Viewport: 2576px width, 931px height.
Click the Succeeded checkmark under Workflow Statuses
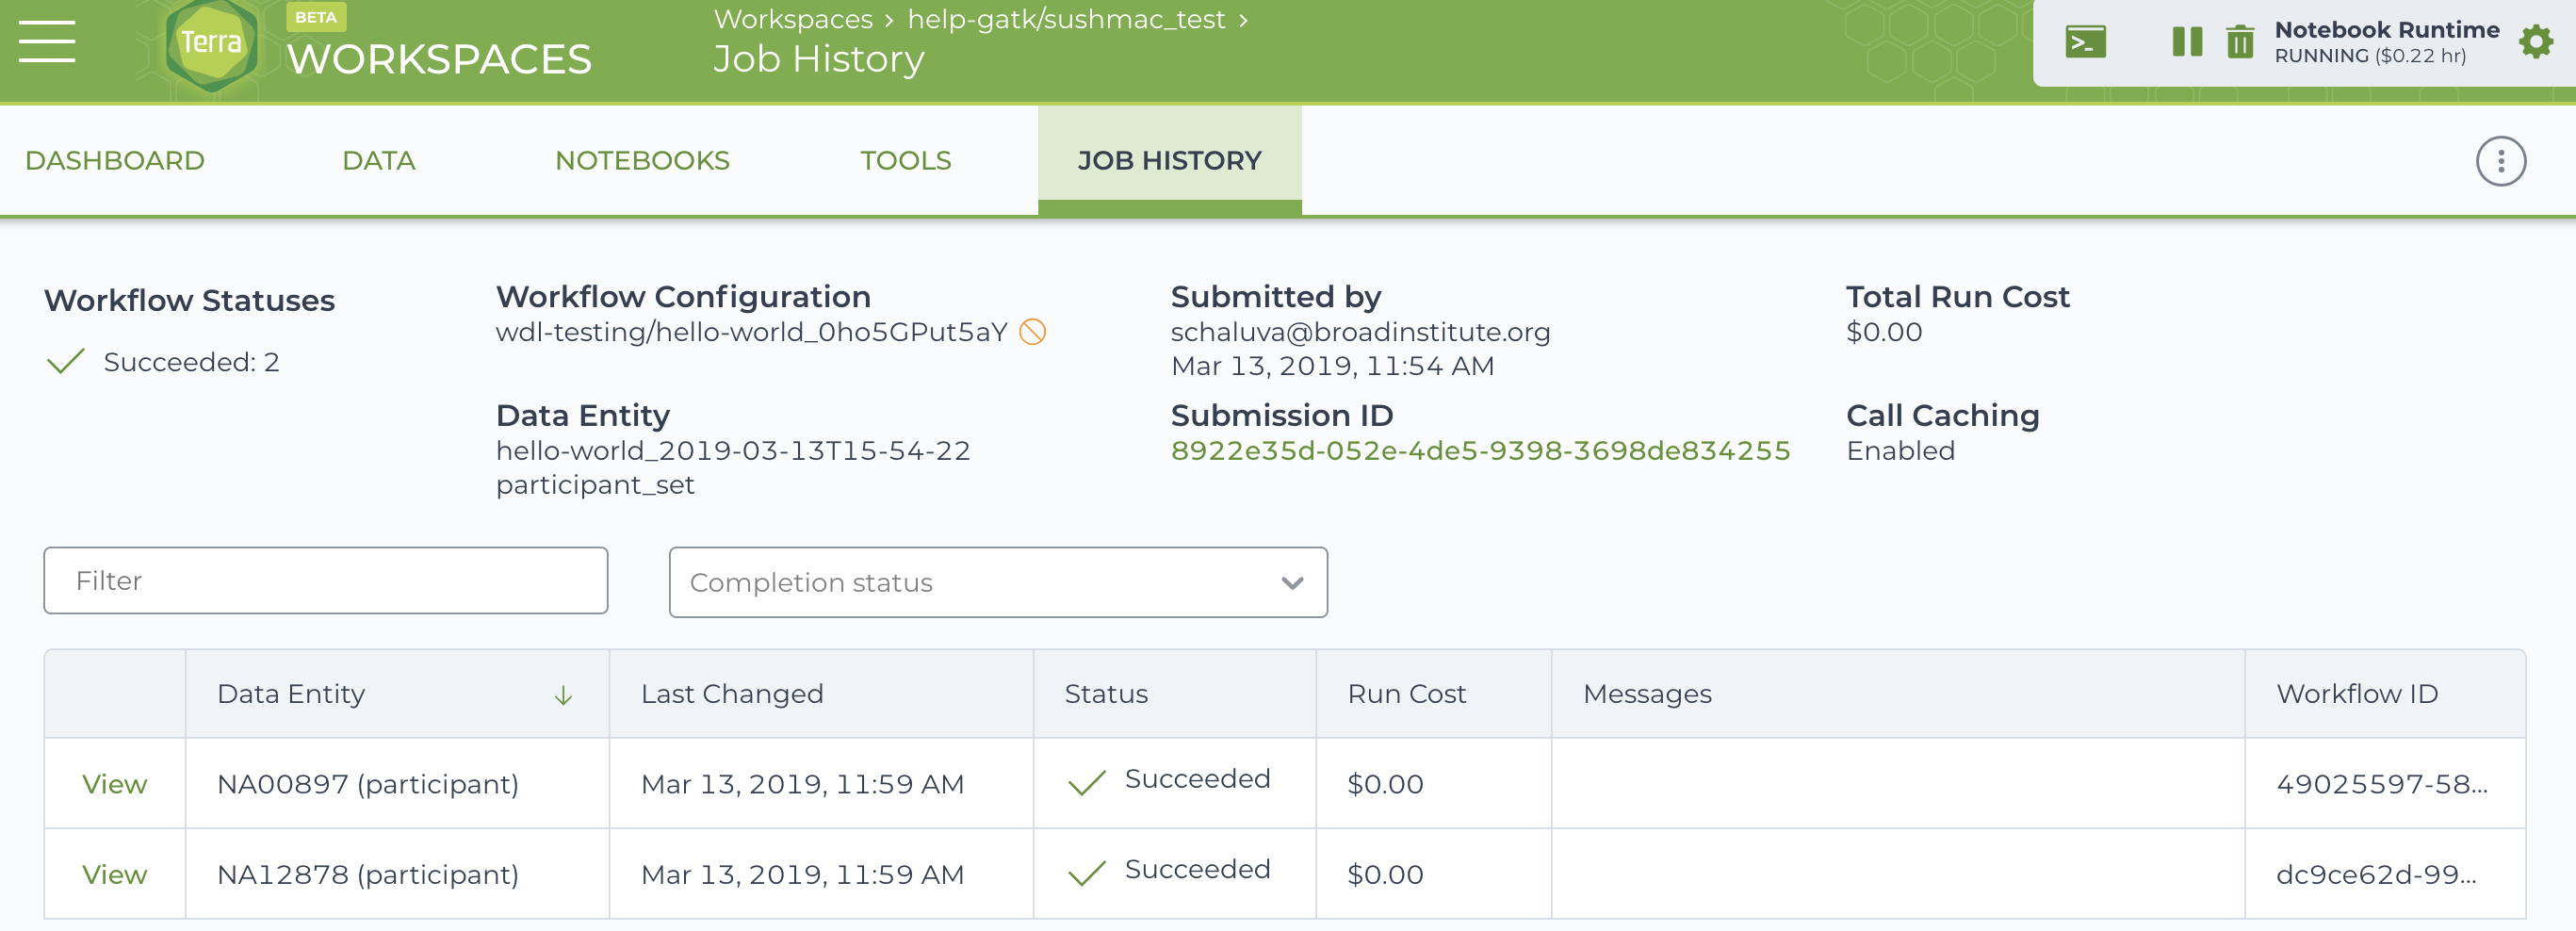[x=66, y=361]
